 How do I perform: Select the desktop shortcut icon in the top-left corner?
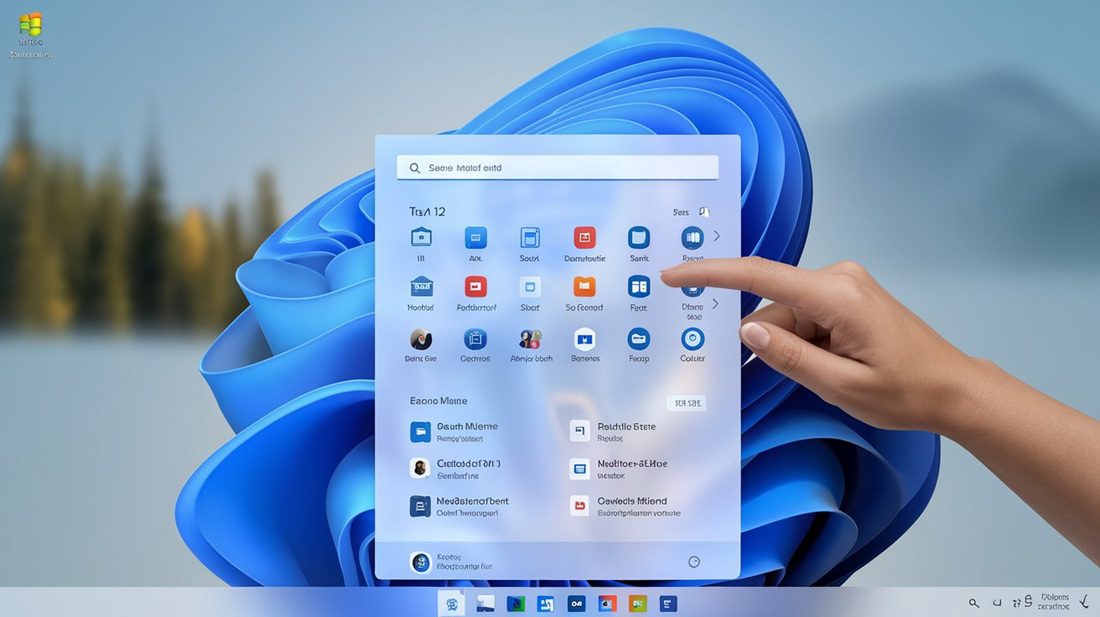click(x=31, y=35)
